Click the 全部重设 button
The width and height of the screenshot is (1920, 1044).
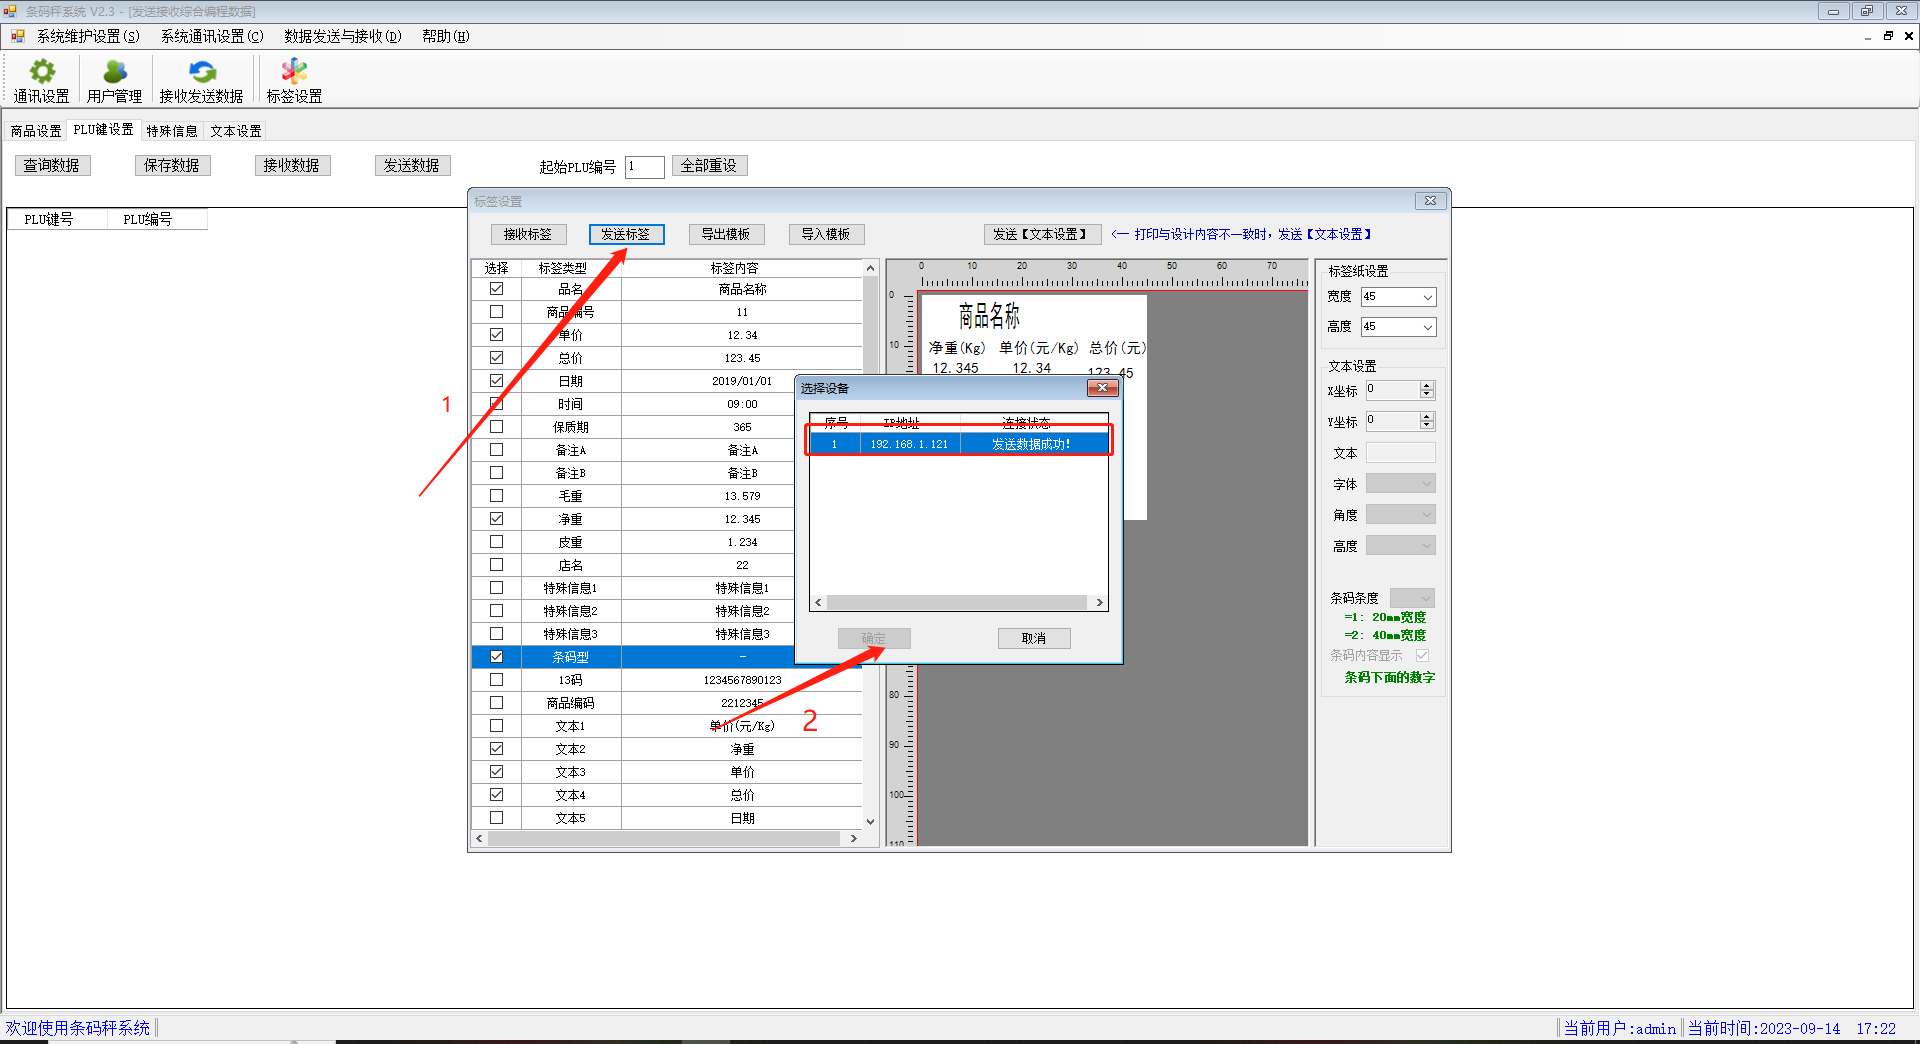click(x=709, y=166)
